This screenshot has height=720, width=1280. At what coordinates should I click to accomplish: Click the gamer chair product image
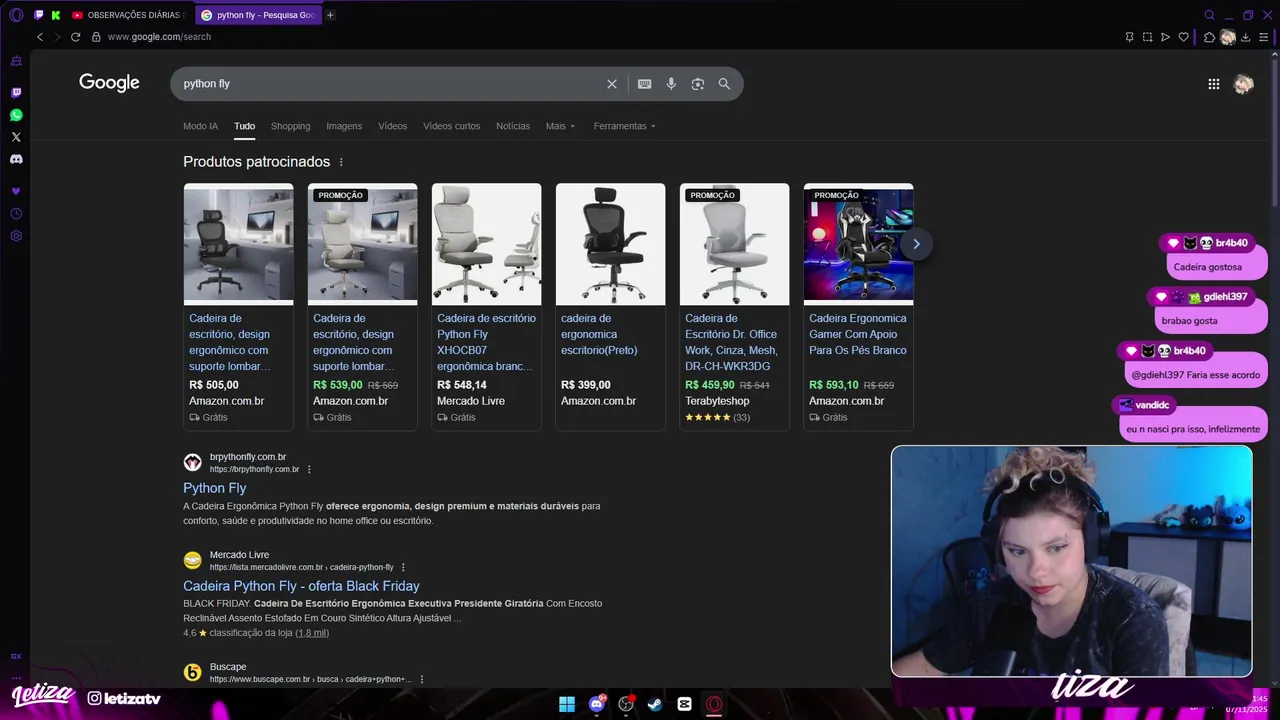coord(858,244)
